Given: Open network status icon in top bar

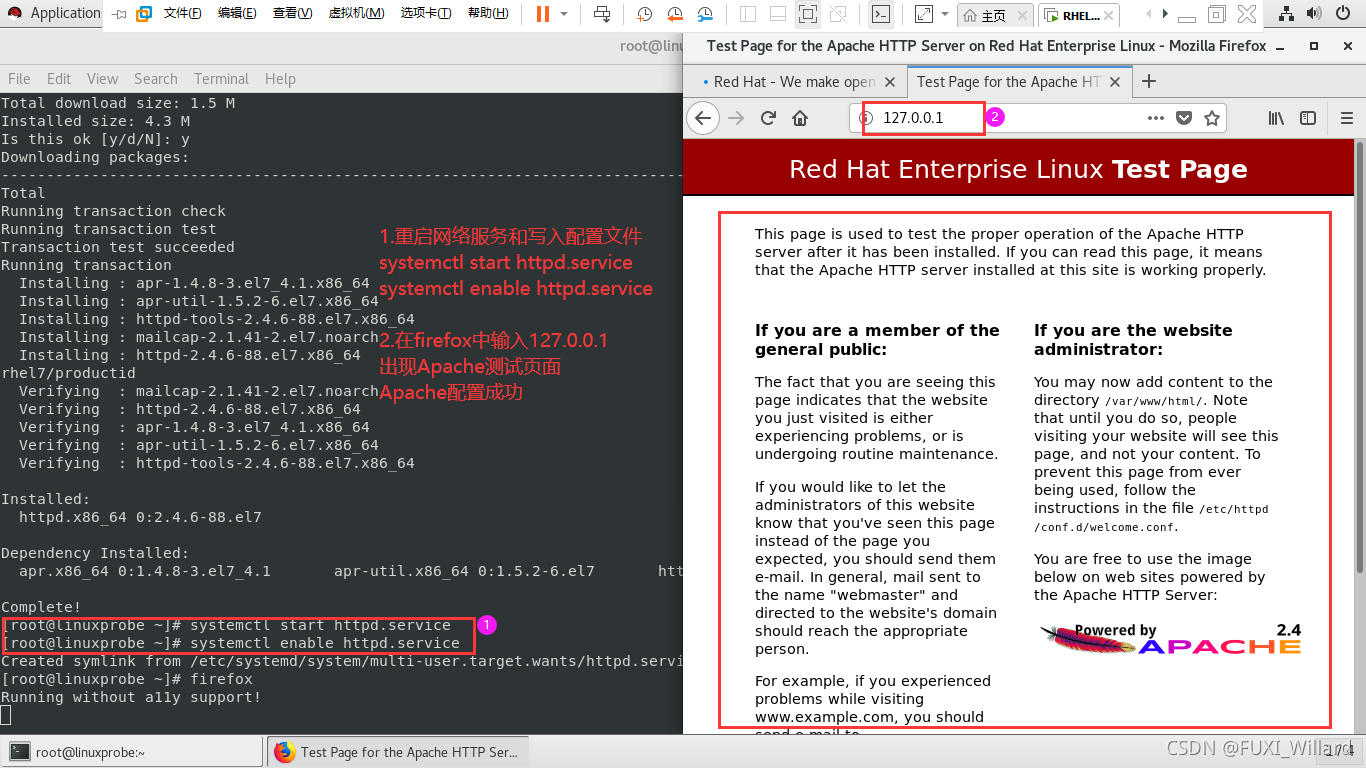Looking at the screenshot, I should coord(1286,13).
